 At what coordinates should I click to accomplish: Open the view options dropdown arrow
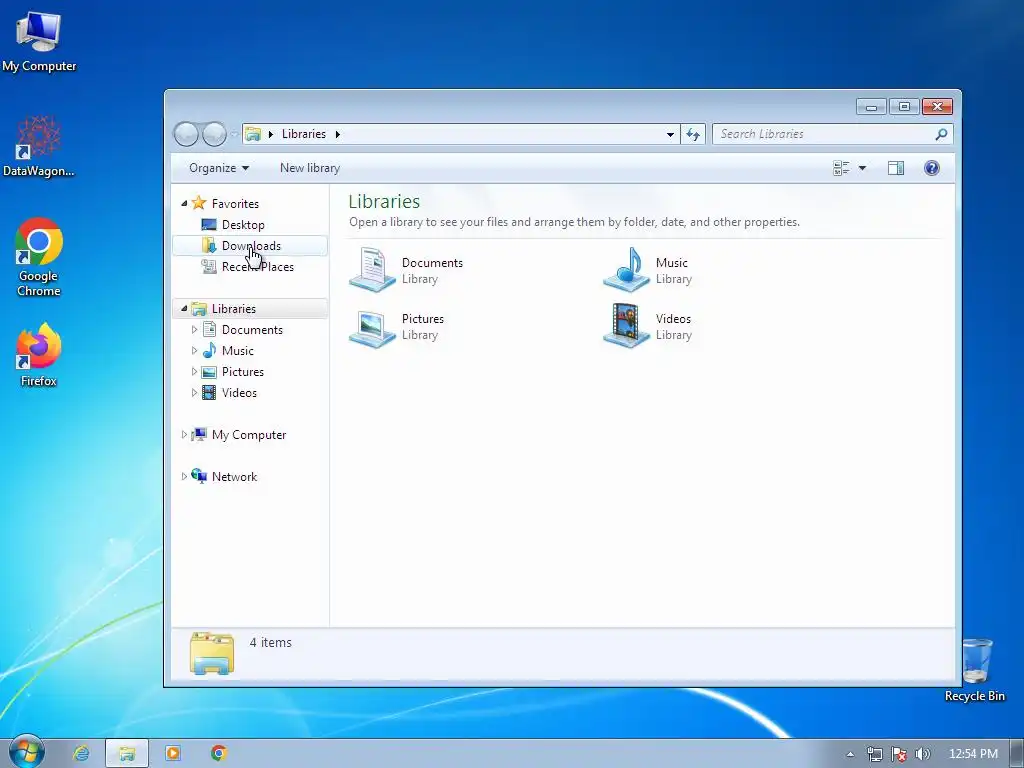tap(862, 168)
